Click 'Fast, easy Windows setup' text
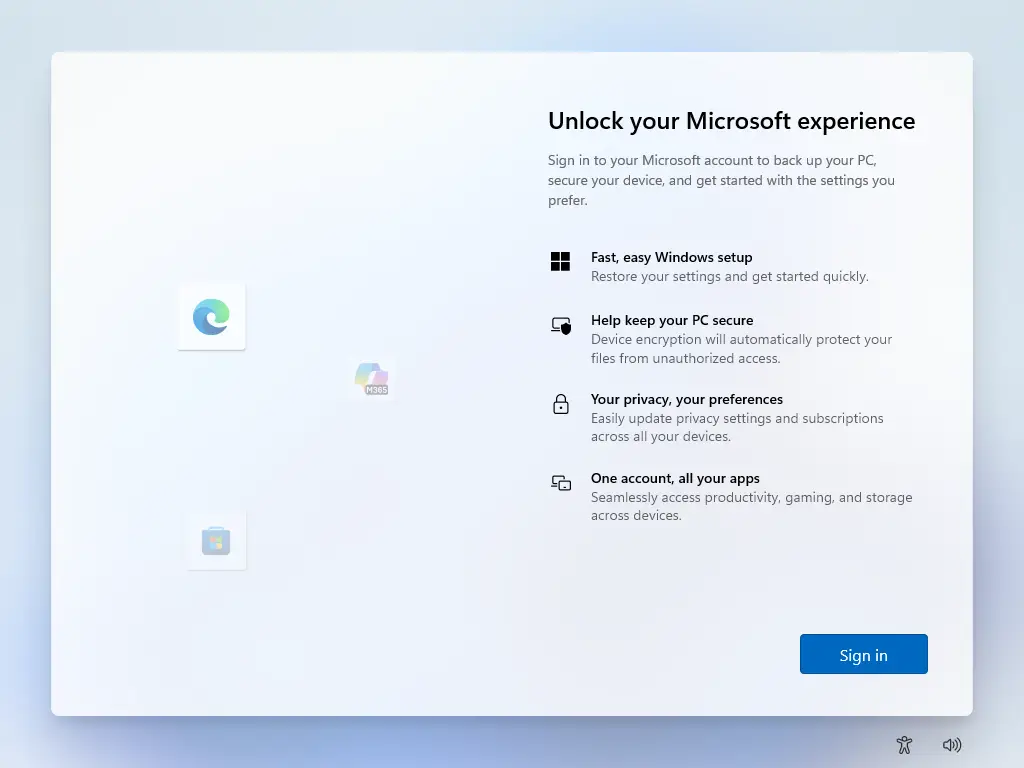The image size is (1024, 768). coord(671,257)
